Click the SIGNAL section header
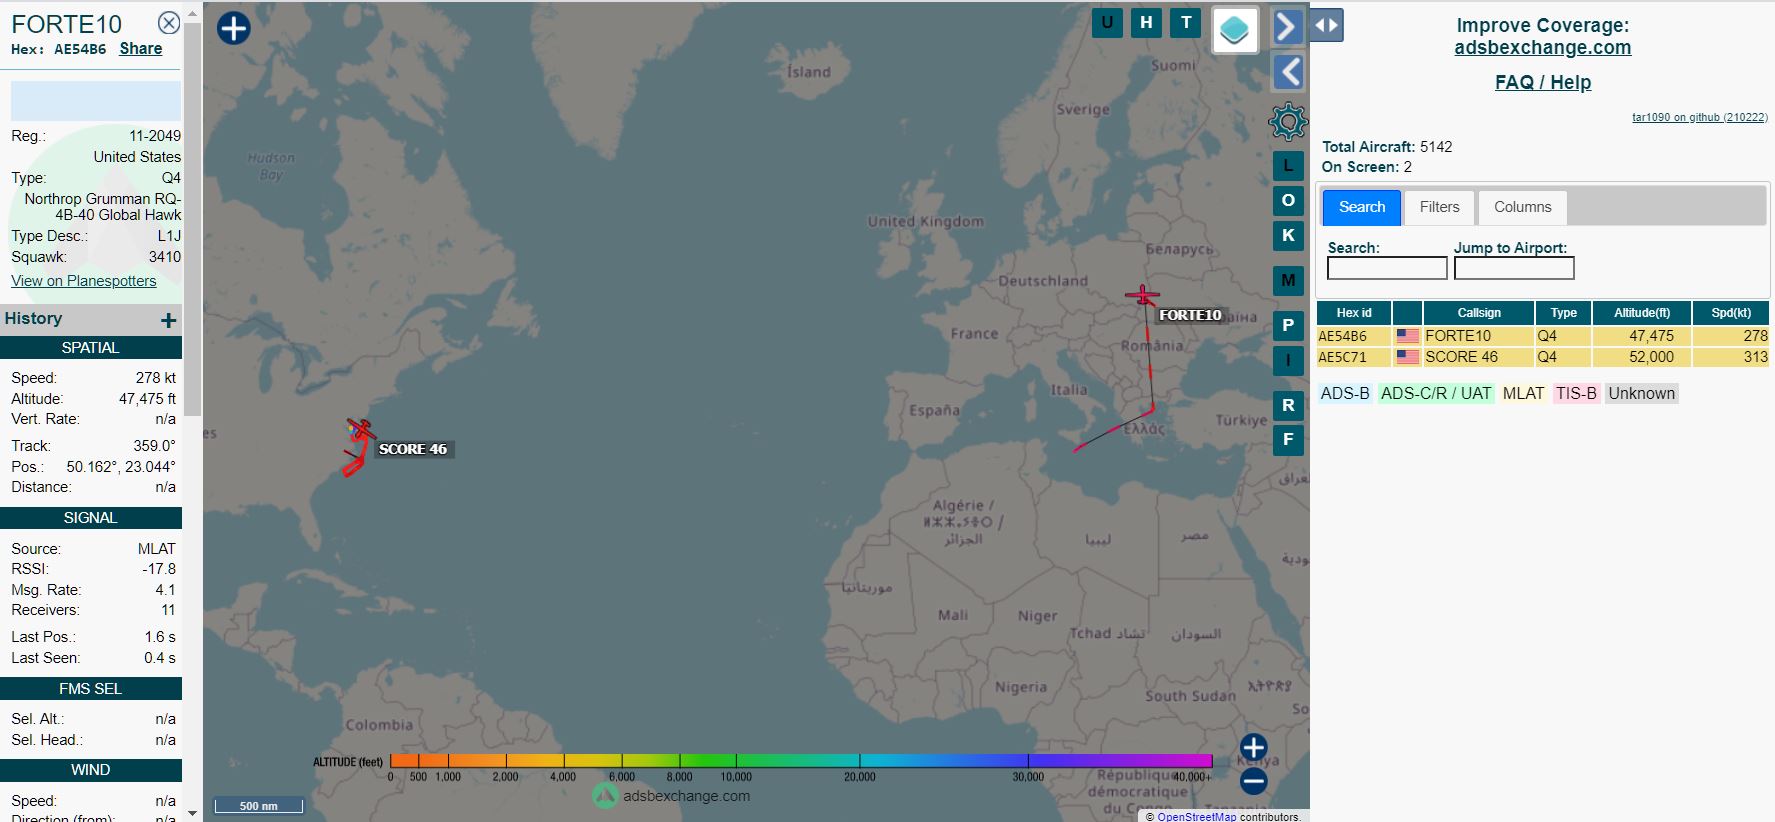 [91, 518]
